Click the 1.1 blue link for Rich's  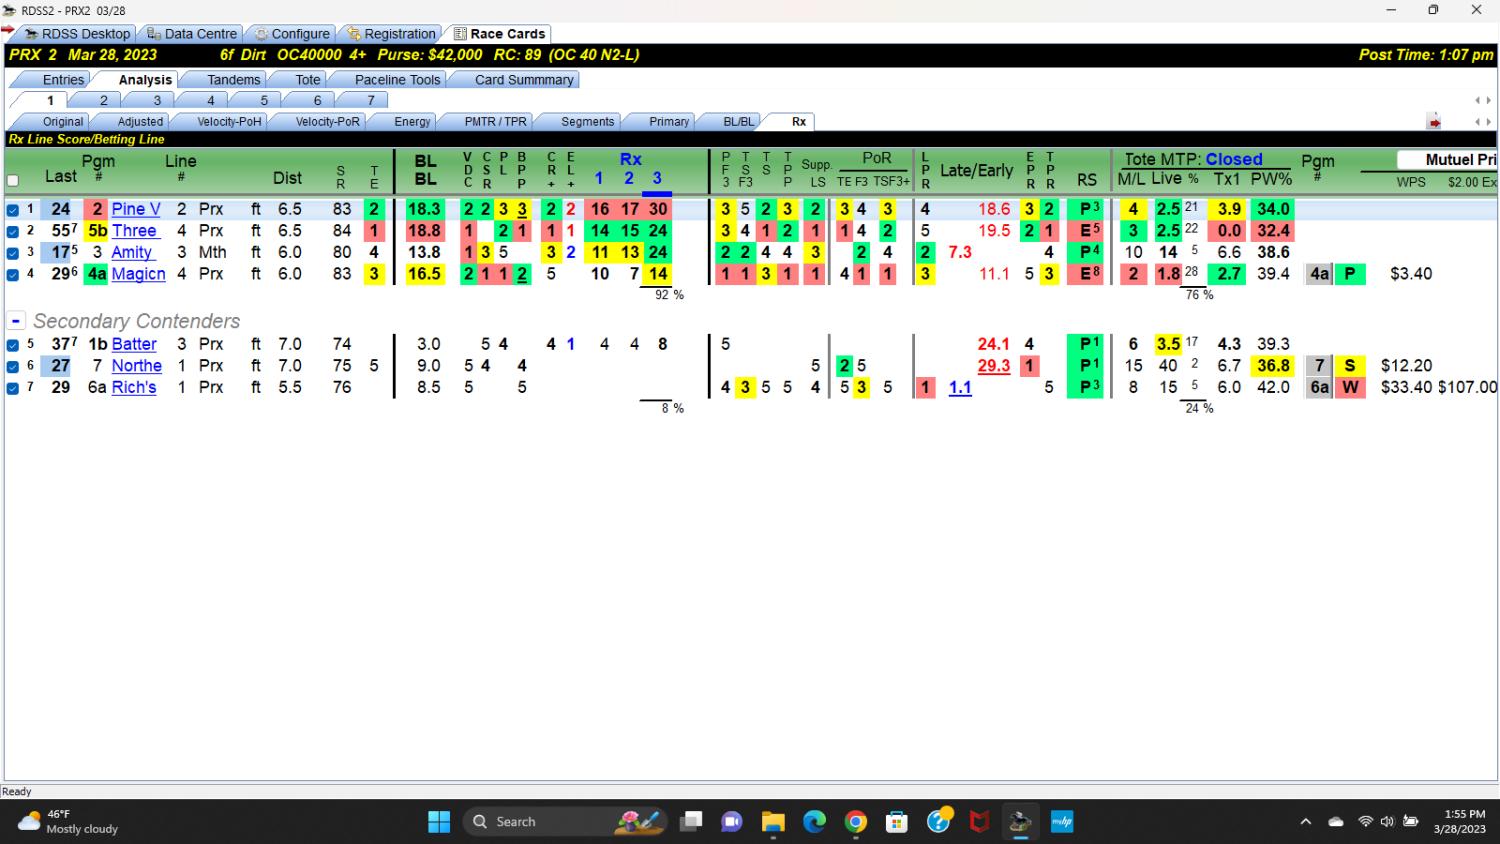coord(960,388)
